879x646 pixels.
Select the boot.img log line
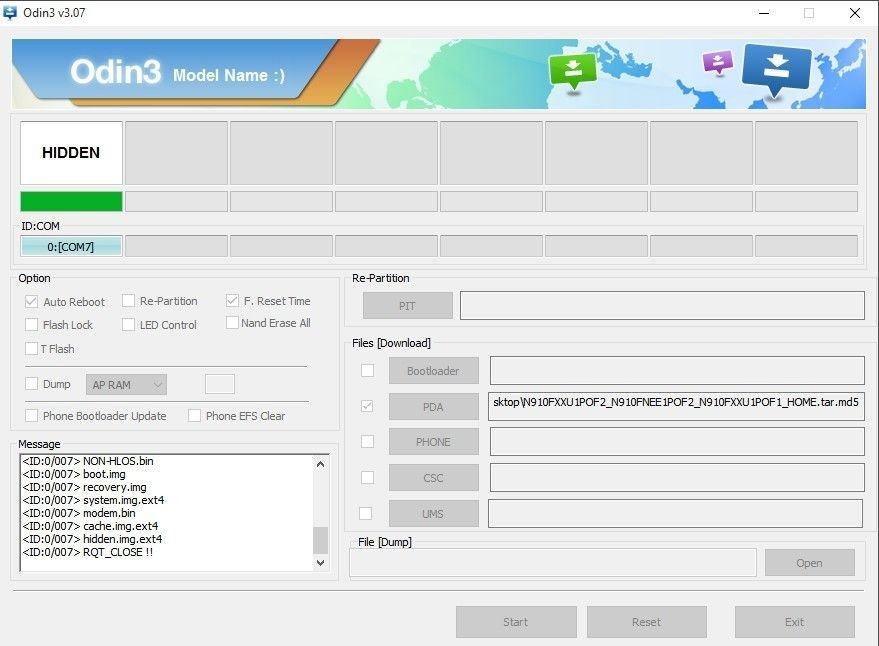pyautogui.click(x=74, y=474)
